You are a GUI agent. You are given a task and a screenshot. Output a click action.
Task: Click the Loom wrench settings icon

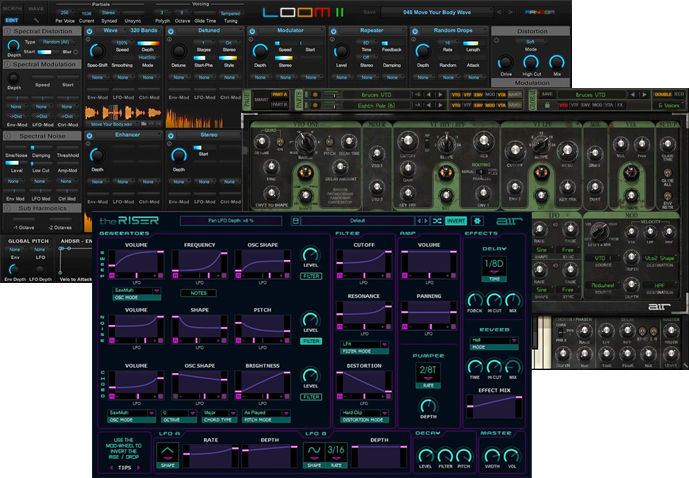coord(36,20)
